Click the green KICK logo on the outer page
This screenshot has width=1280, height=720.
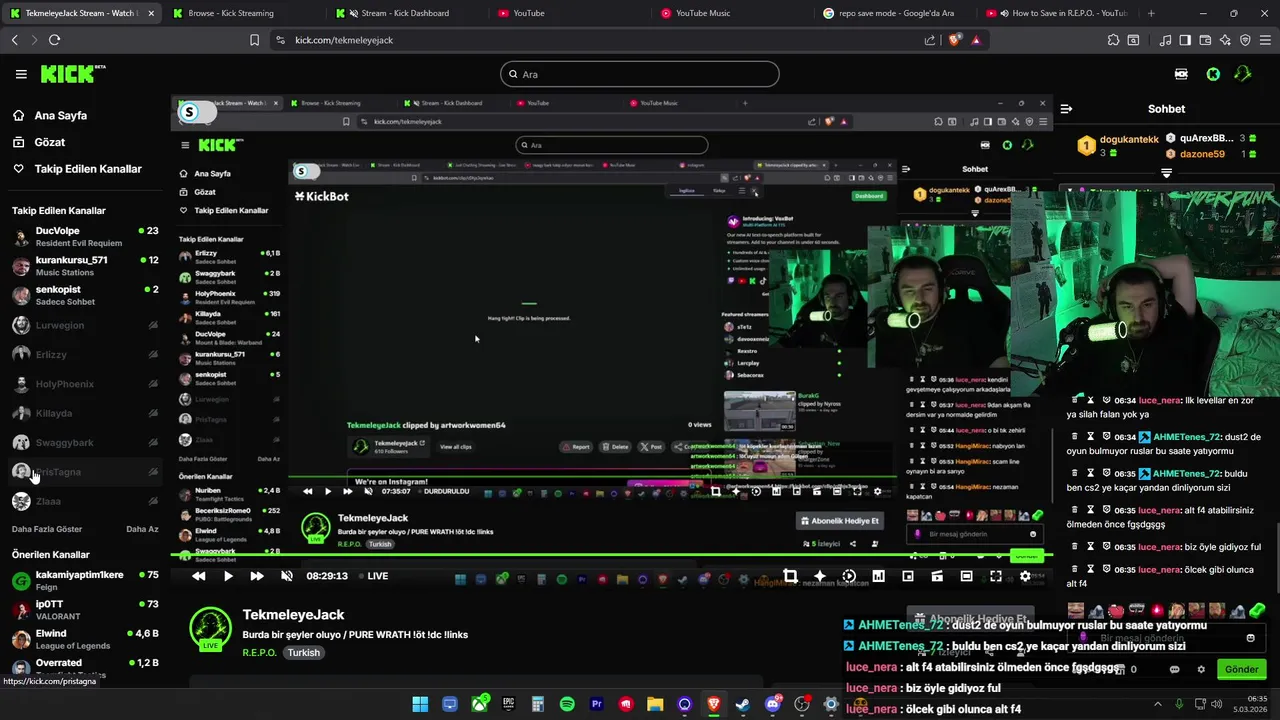[72, 74]
